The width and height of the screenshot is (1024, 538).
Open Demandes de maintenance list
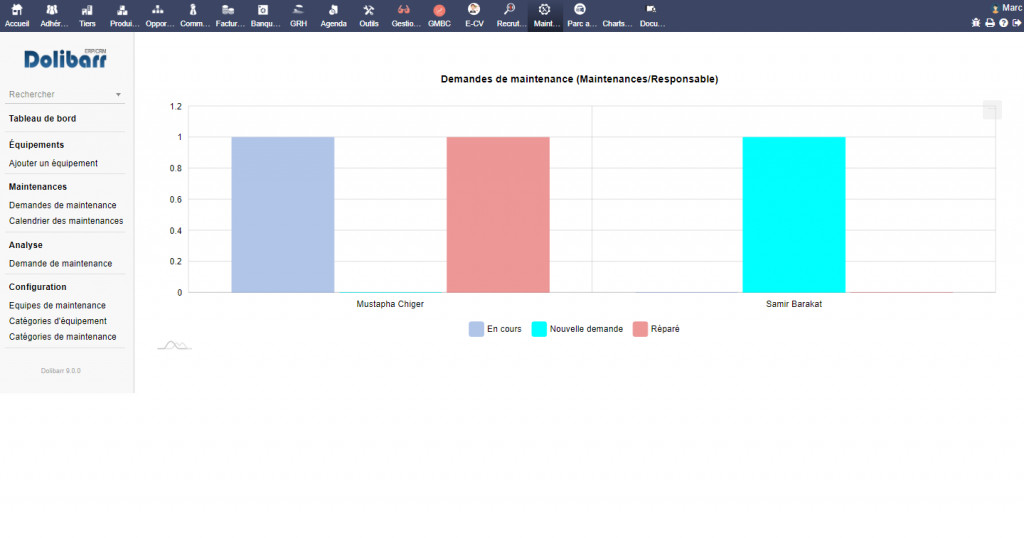[63, 205]
